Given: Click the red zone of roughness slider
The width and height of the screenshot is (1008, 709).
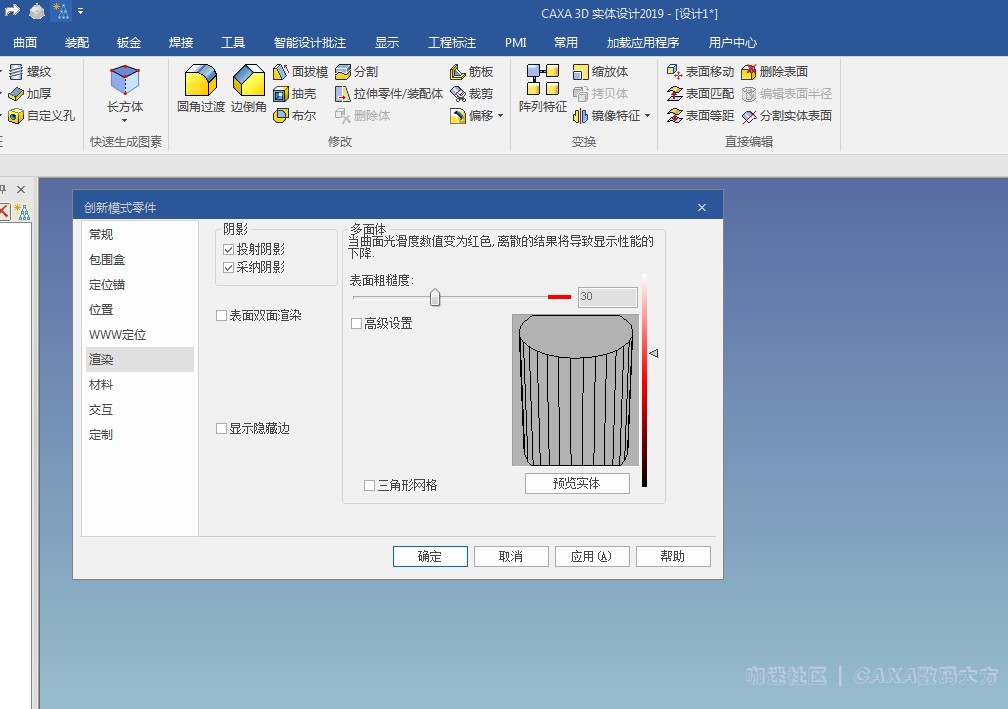Looking at the screenshot, I should pyautogui.click(x=559, y=296).
